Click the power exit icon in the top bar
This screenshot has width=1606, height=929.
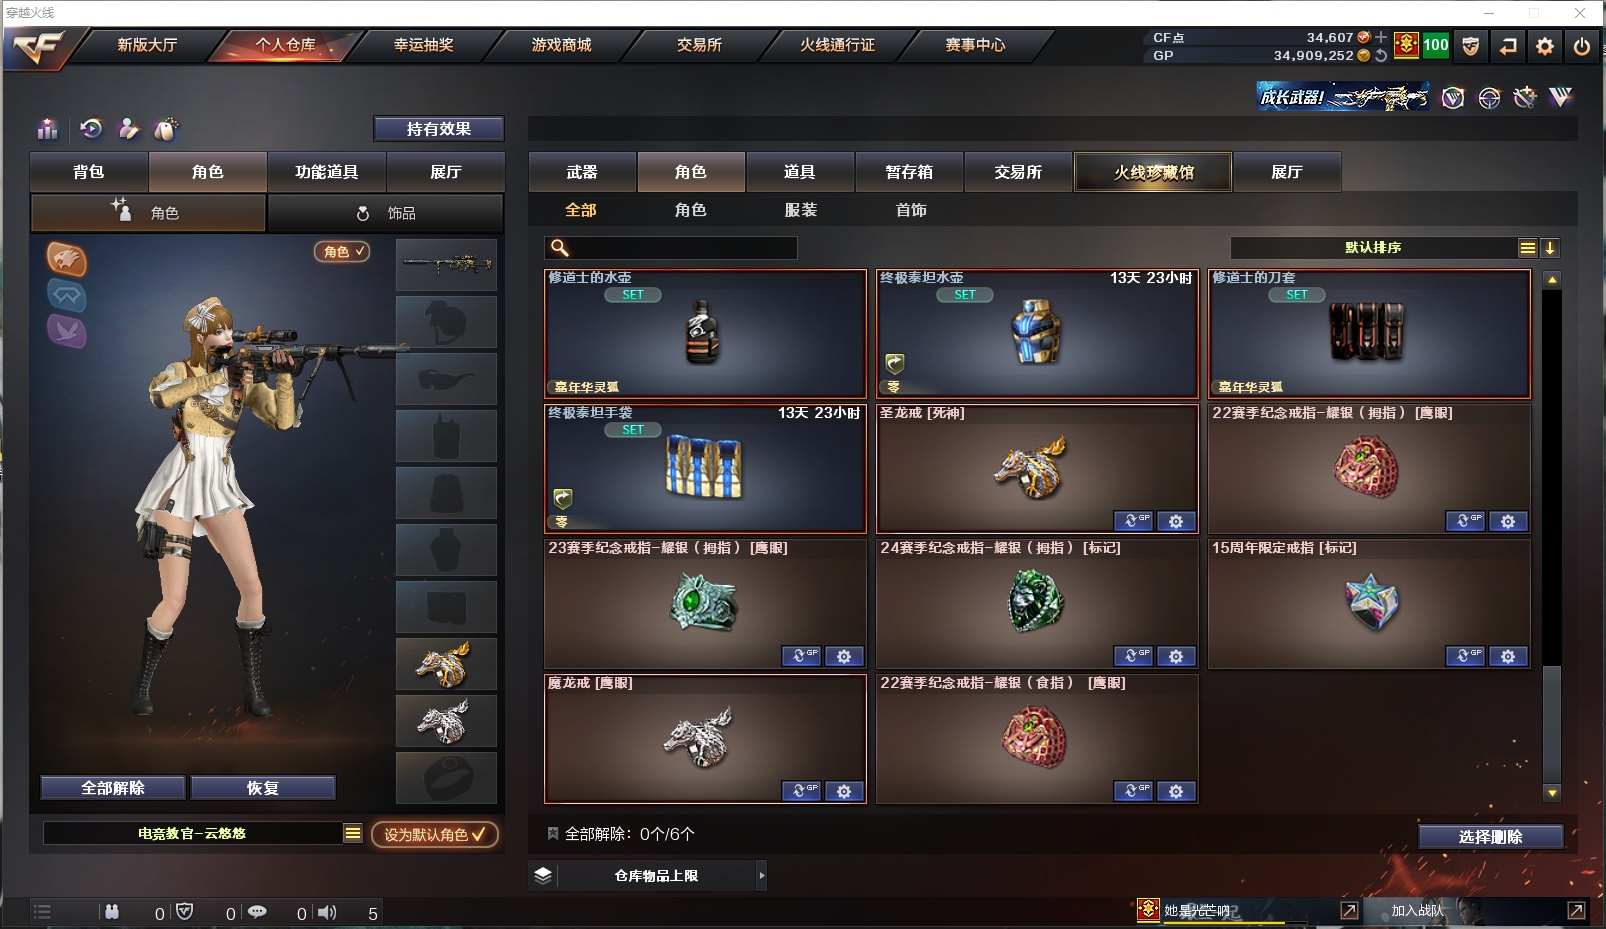1581,46
